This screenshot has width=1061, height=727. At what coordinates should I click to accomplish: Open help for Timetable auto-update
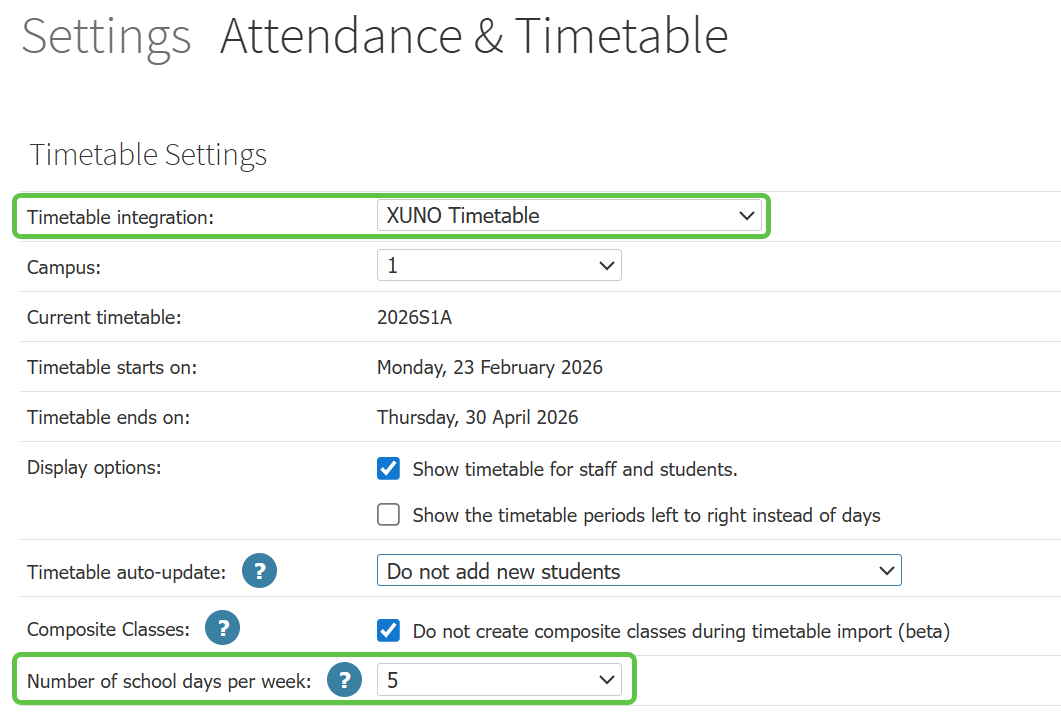[259, 571]
